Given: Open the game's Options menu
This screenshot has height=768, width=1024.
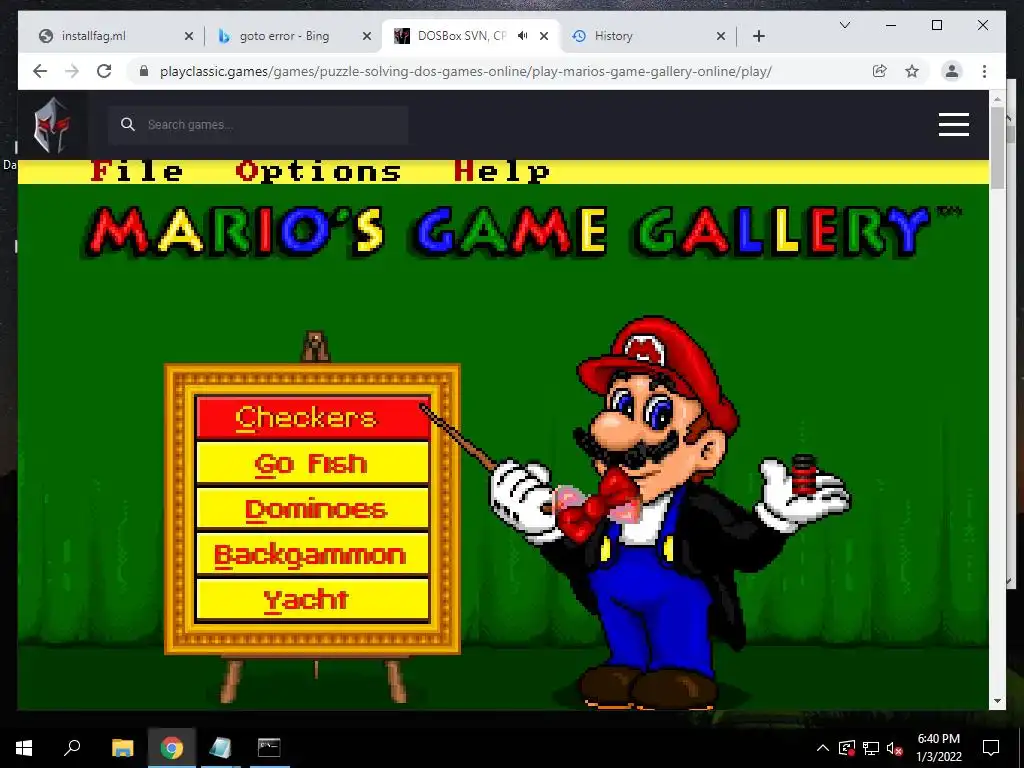Looking at the screenshot, I should point(318,172).
